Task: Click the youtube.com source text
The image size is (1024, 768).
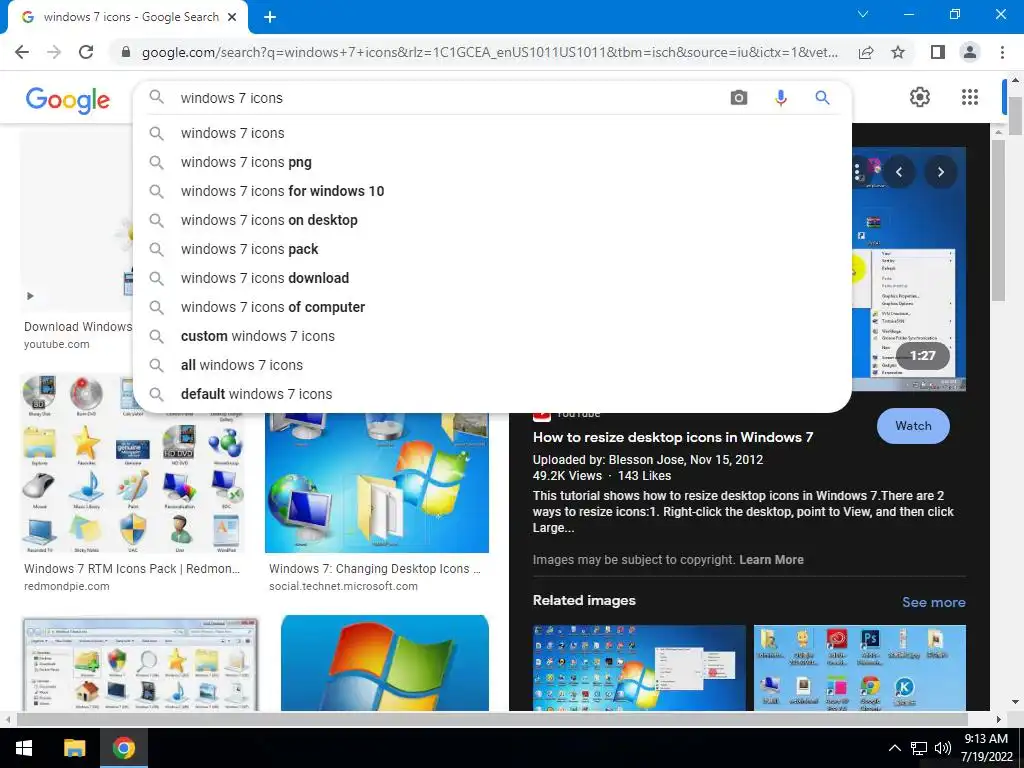Action: point(57,344)
